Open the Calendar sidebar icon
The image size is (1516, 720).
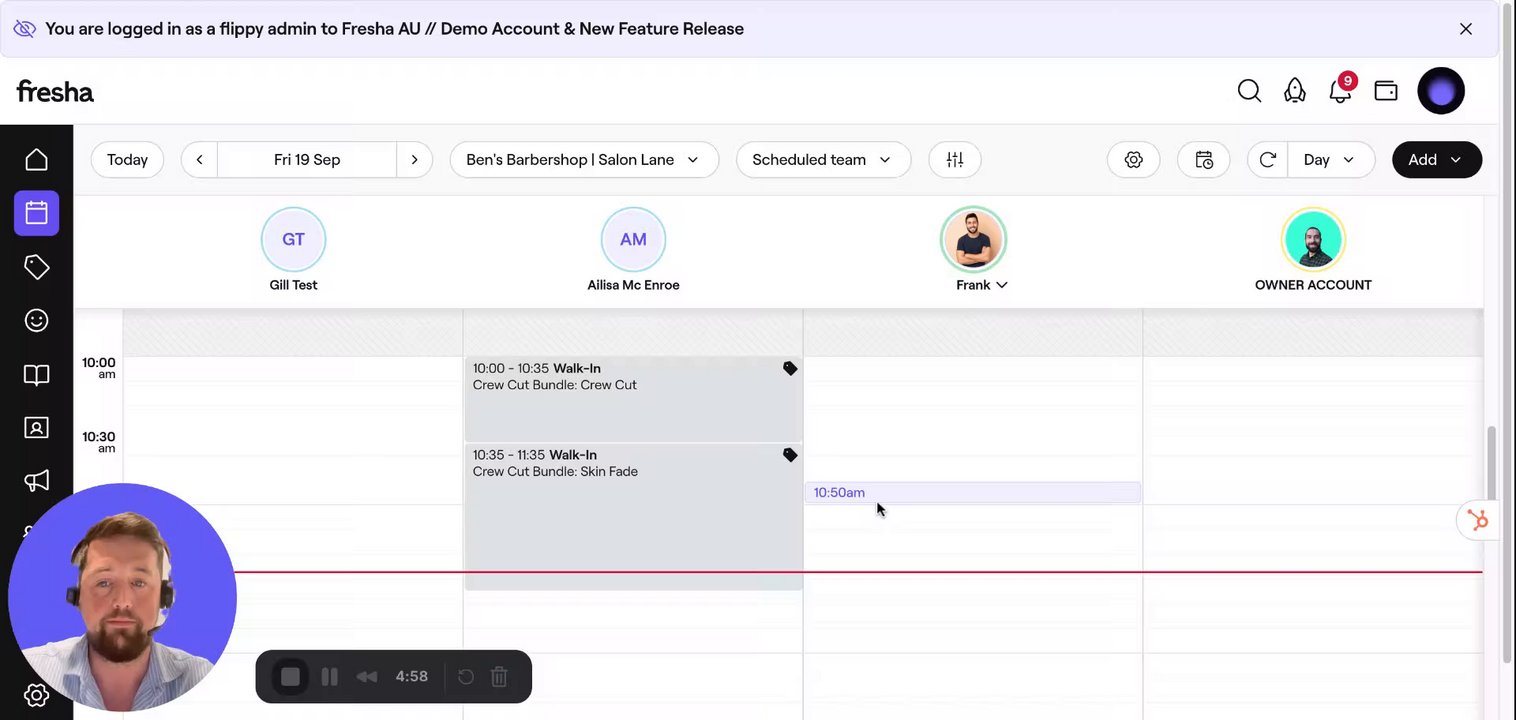pyautogui.click(x=36, y=213)
